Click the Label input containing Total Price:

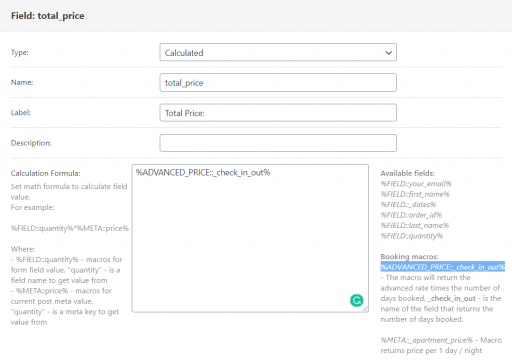(x=278, y=113)
